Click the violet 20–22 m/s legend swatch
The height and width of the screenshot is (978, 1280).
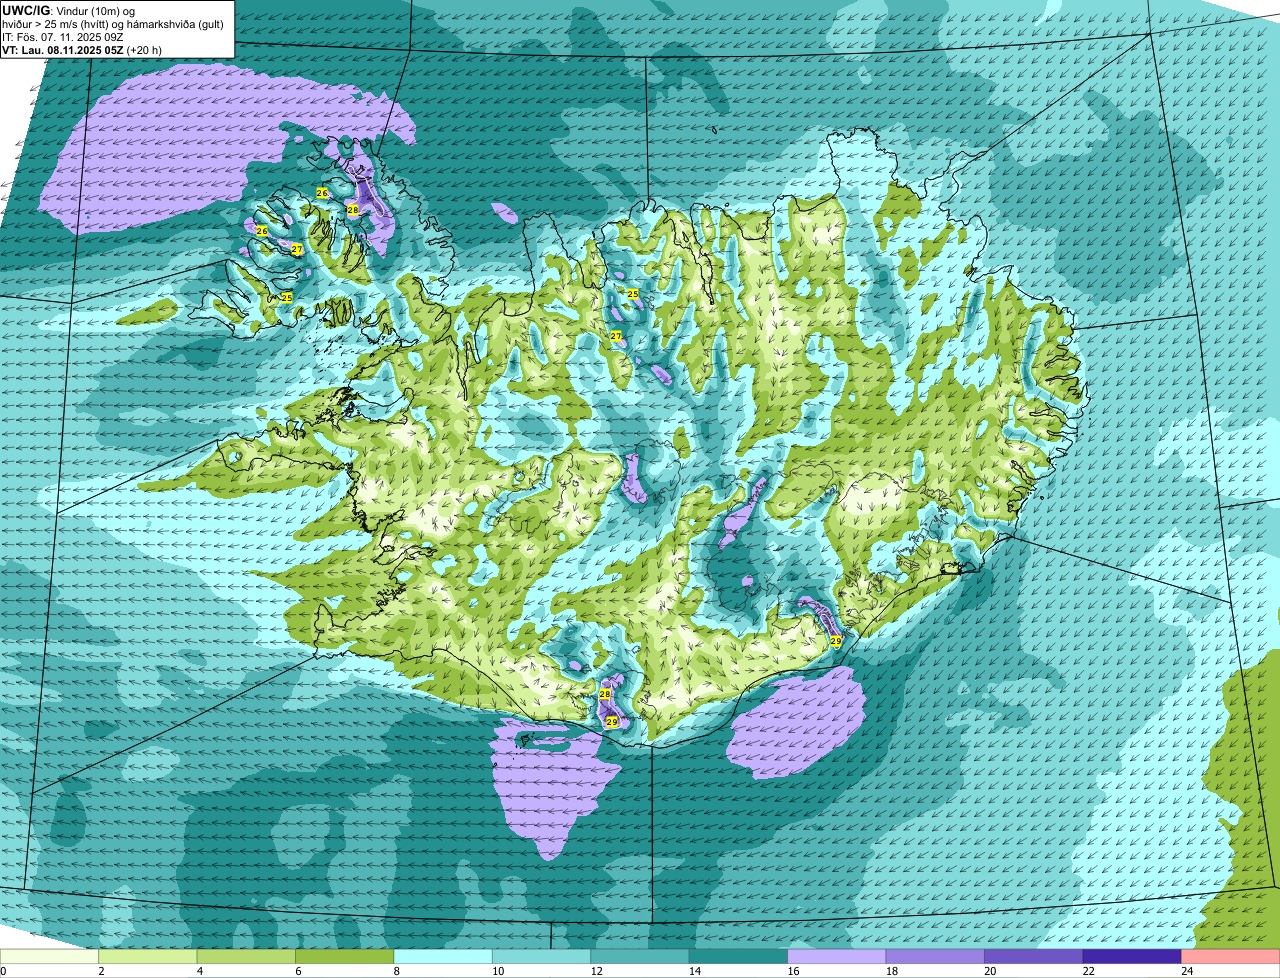1035,956
